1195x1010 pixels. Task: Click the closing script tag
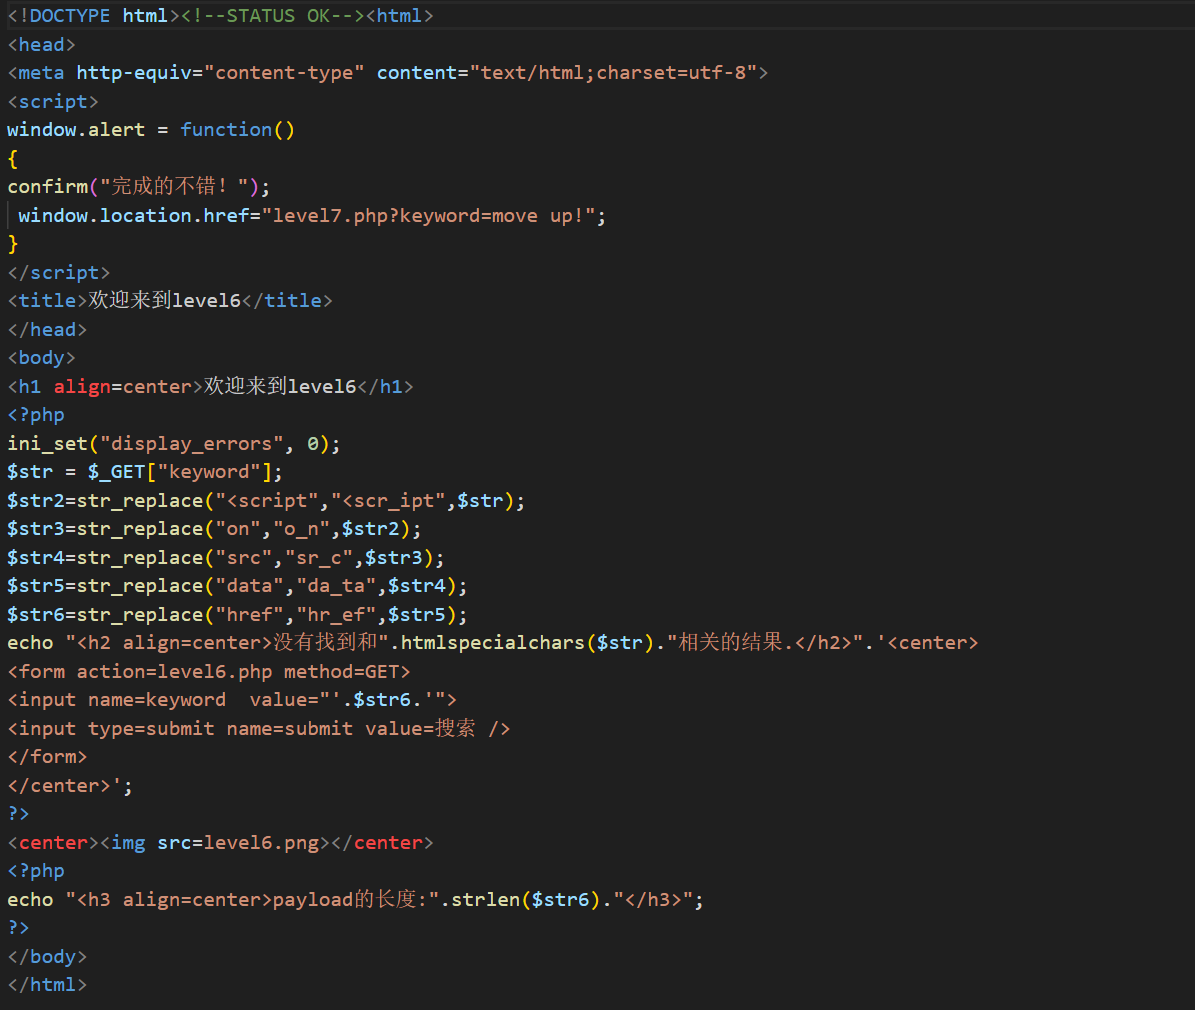tap(59, 272)
